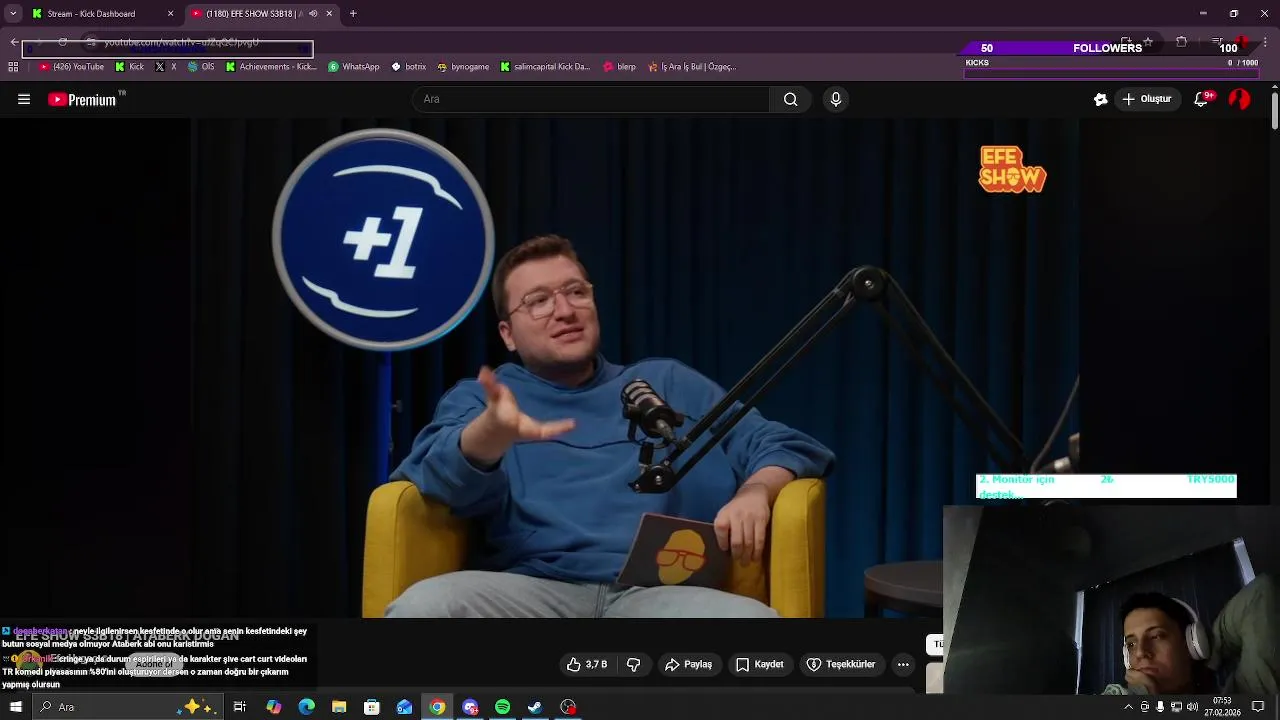Go back with browser back arrow
This screenshot has height=720, width=1280.
pyautogui.click(x=14, y=42)
